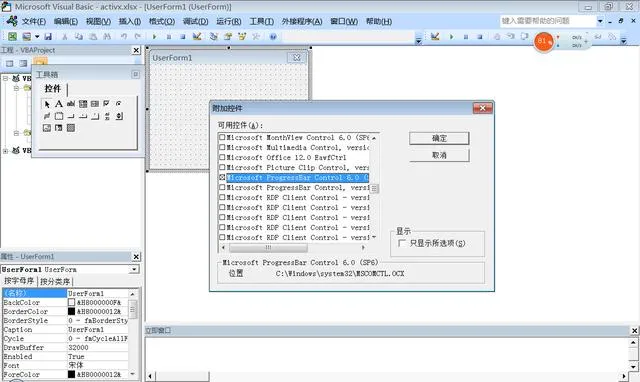This screenshot has width=640, height=382.
Task: Select the Label control in the toolbox
Action: (x=59, y=104)
